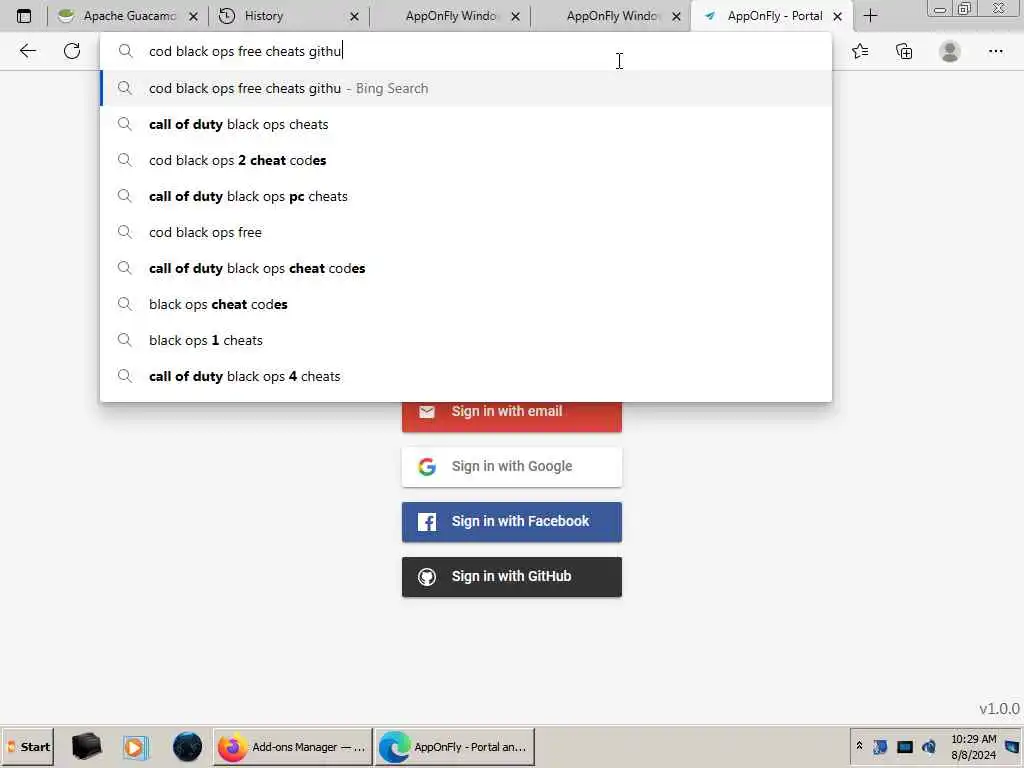
Task: Open the Windows Start button
Action: (x=28, y=746)
